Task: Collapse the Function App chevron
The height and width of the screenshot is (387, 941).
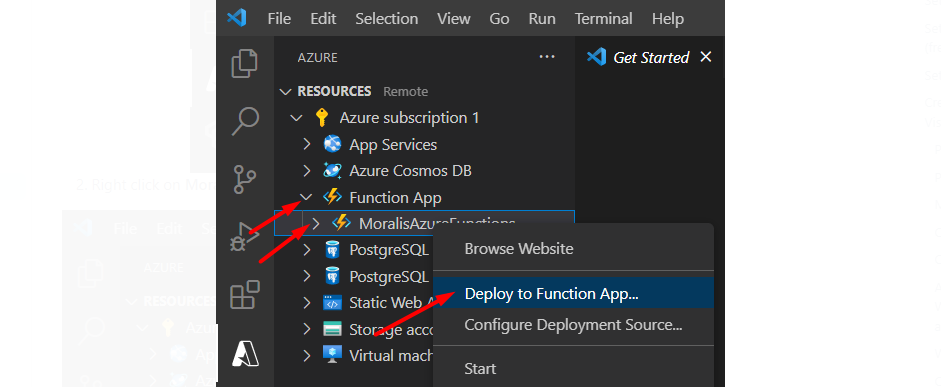Action: coord(307,197)
